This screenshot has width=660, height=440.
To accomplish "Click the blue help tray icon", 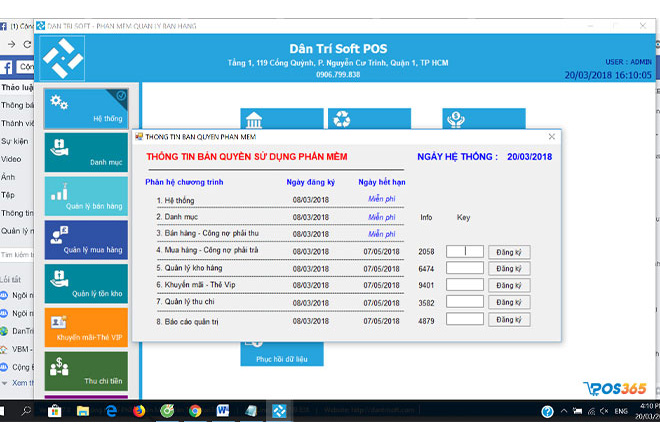I will coord(547,411).
